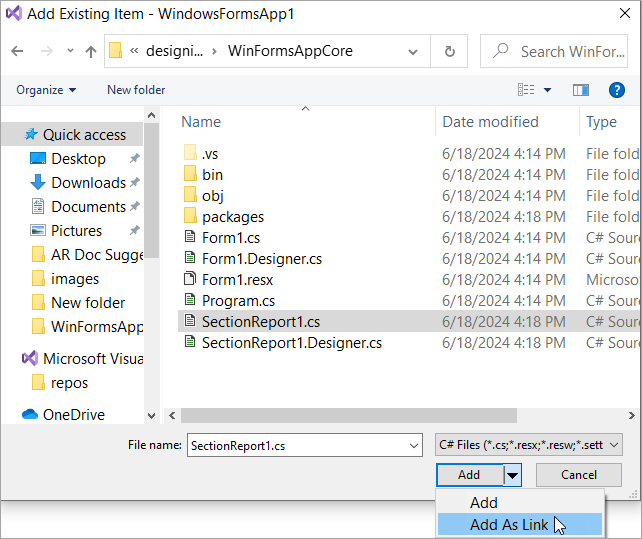Sort files by Type column
The height and width of the screenshot is (539, 642).
(601, 122)
